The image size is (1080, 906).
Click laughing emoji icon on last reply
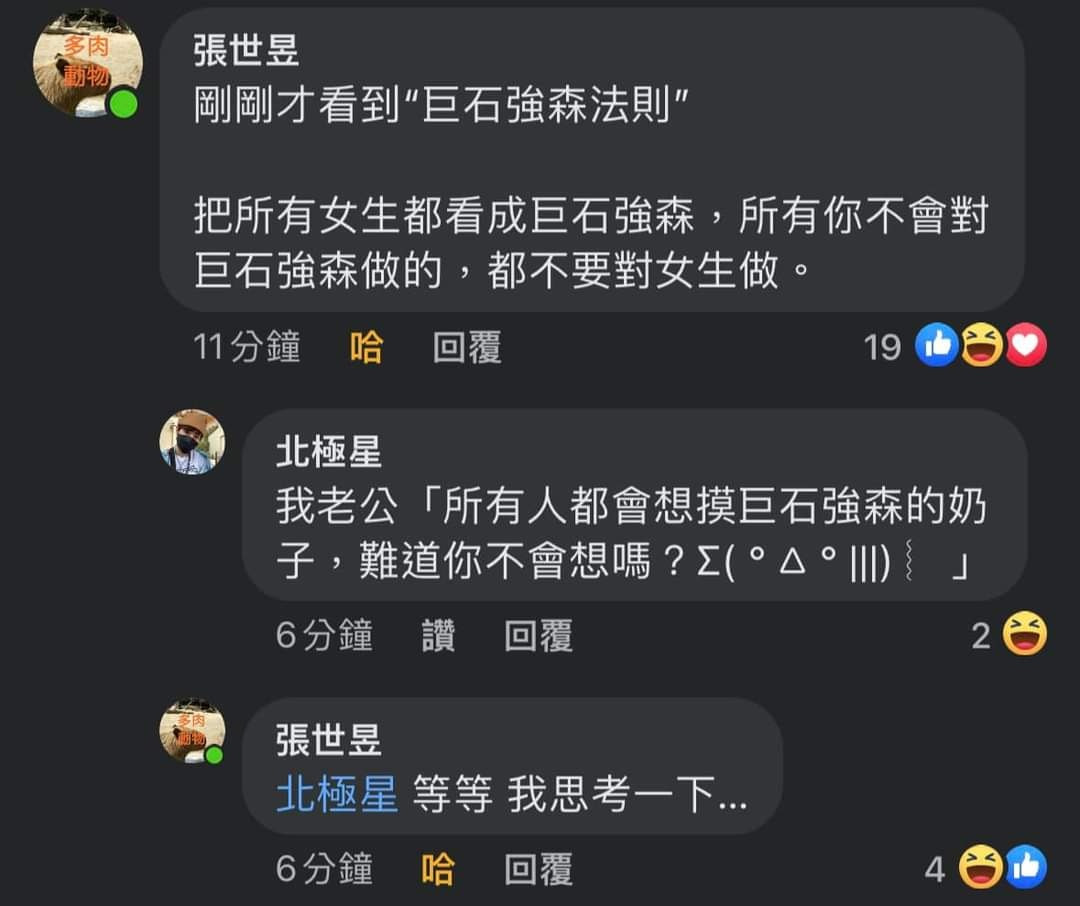pos(981,867)
